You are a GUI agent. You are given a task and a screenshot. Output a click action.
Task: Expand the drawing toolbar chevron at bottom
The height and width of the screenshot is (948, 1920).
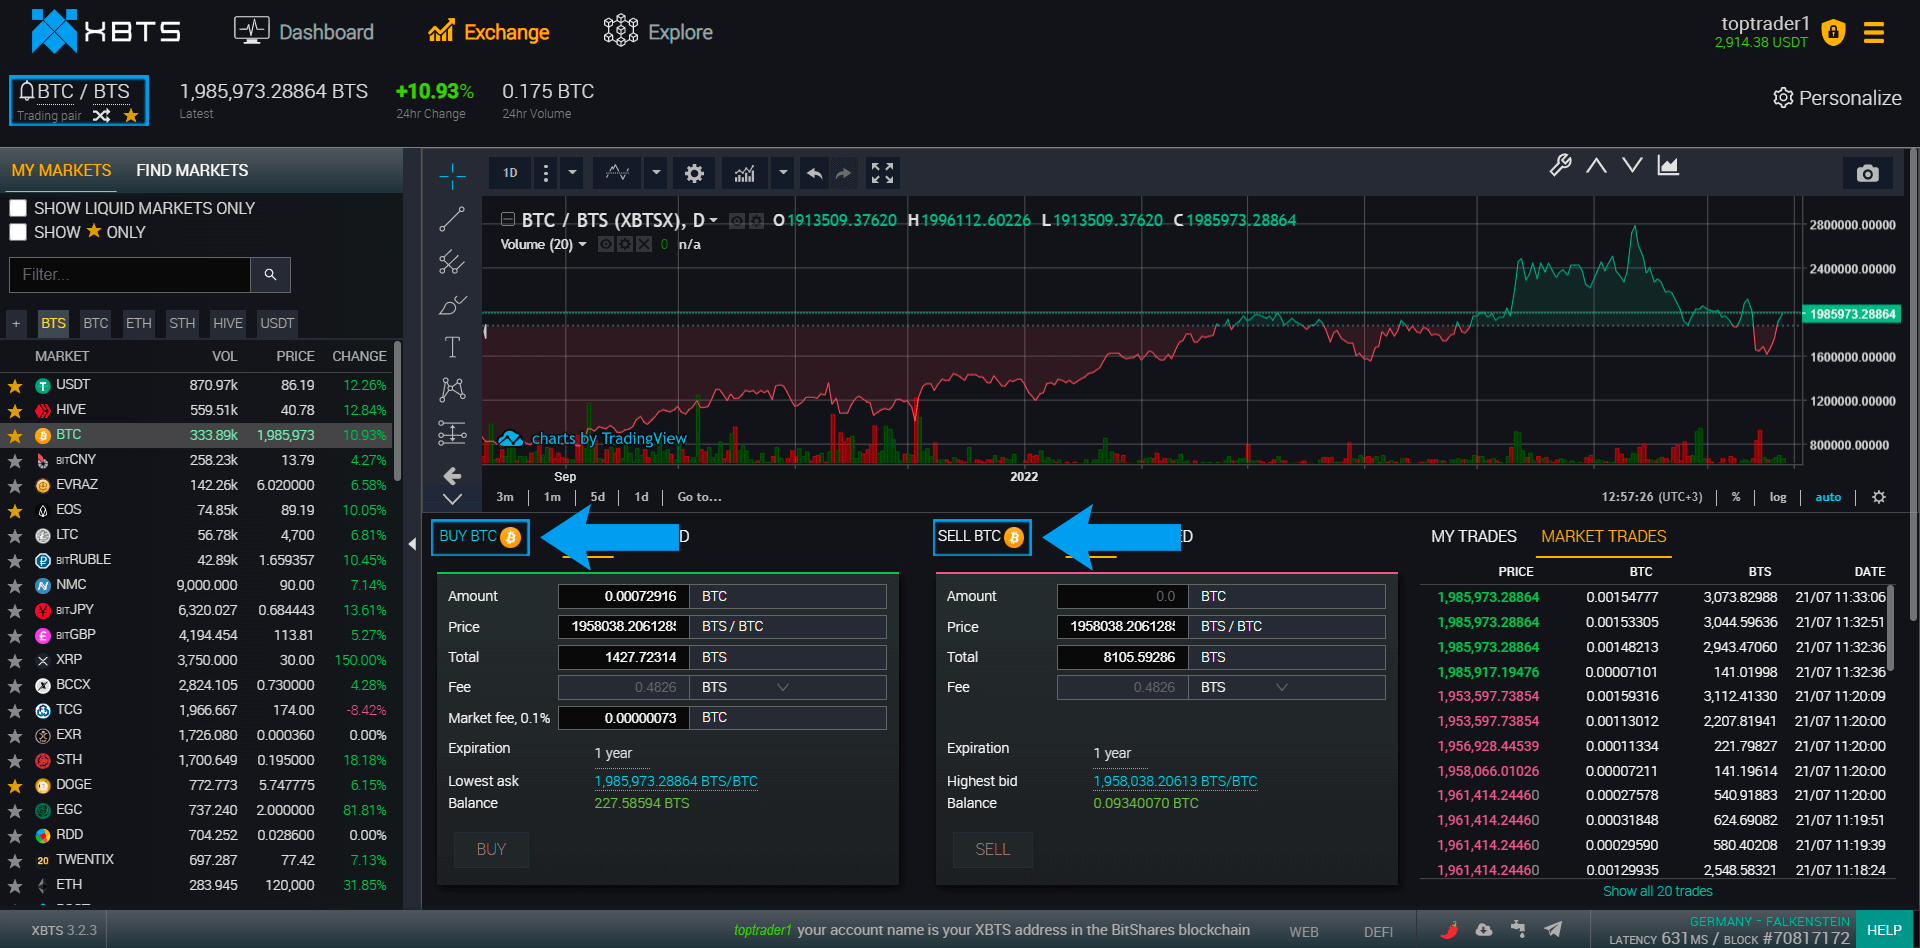coord(452,499)
